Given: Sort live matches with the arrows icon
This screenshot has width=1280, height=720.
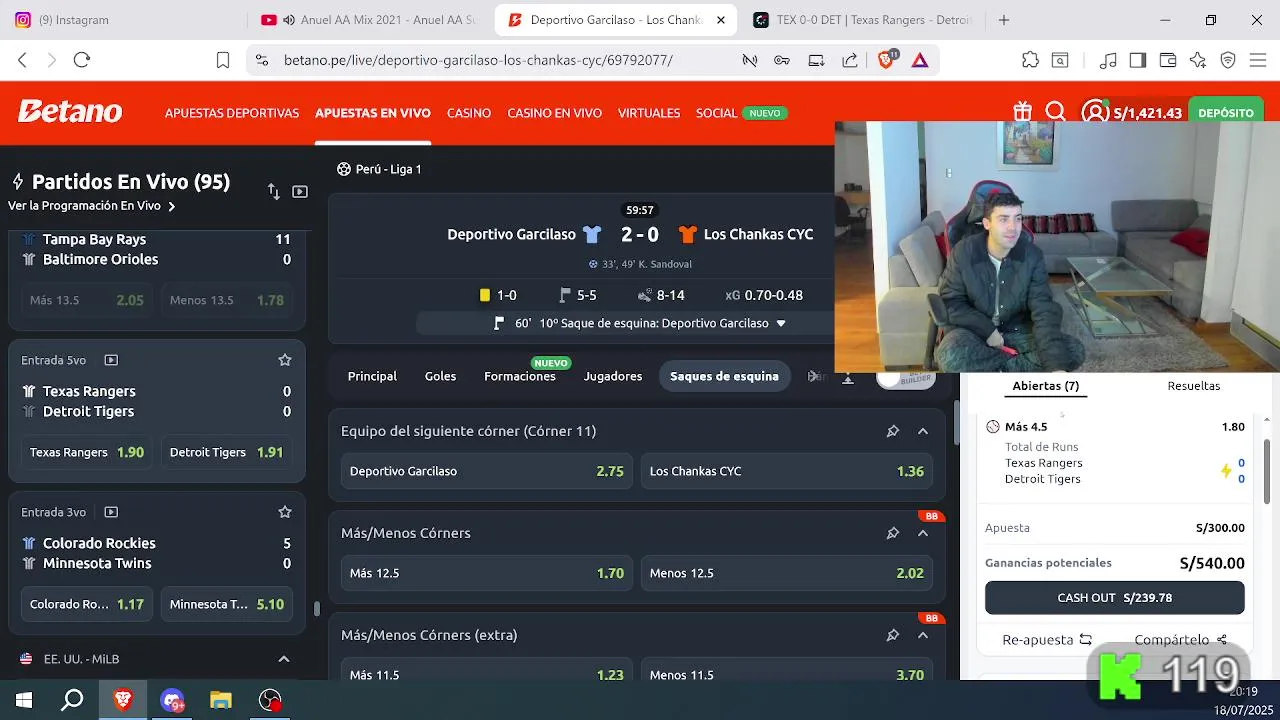Looking at the screenshot, I should pyautogui.click(x=273, y=191).
